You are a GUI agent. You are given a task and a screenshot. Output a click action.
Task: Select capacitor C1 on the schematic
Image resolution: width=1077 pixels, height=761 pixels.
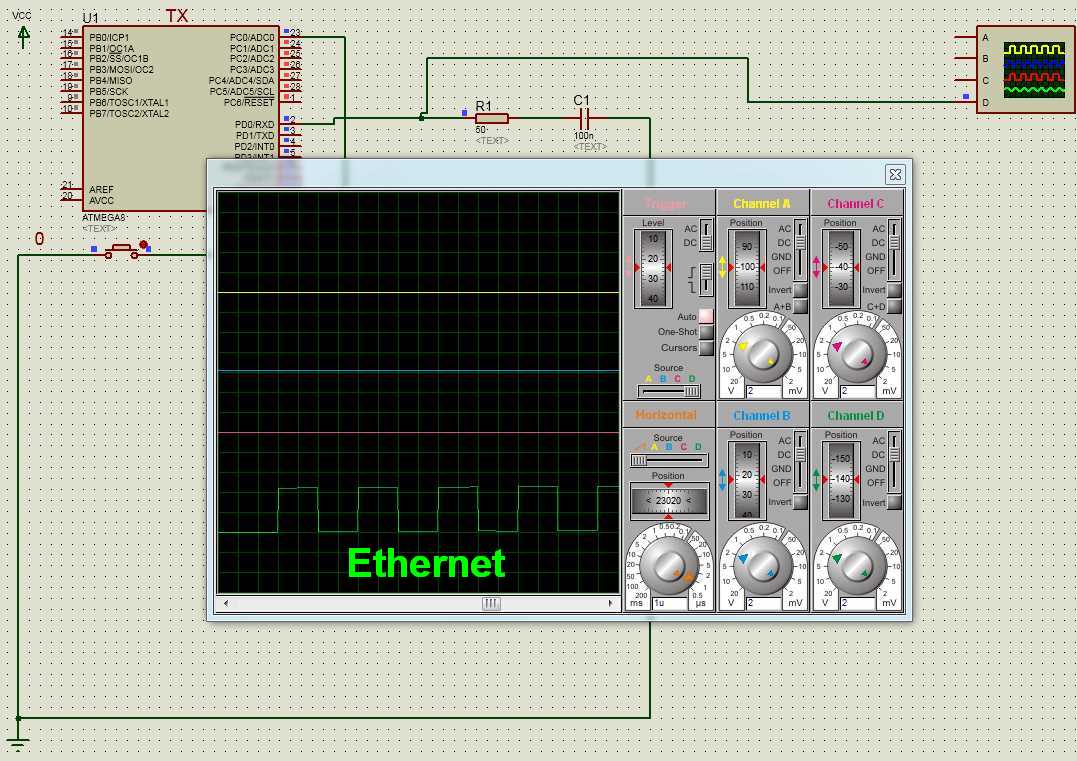click(583, 118)
